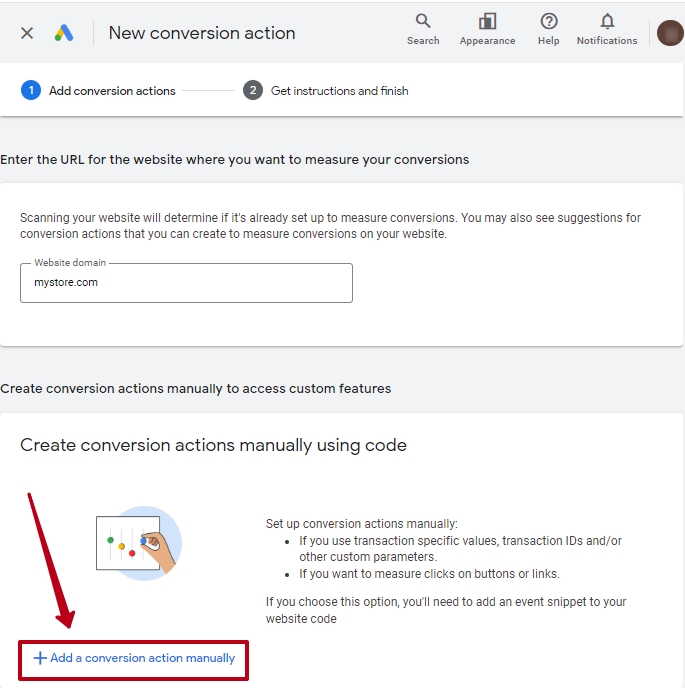
Task: Click the New conversion action title
Action: [202, 33]
